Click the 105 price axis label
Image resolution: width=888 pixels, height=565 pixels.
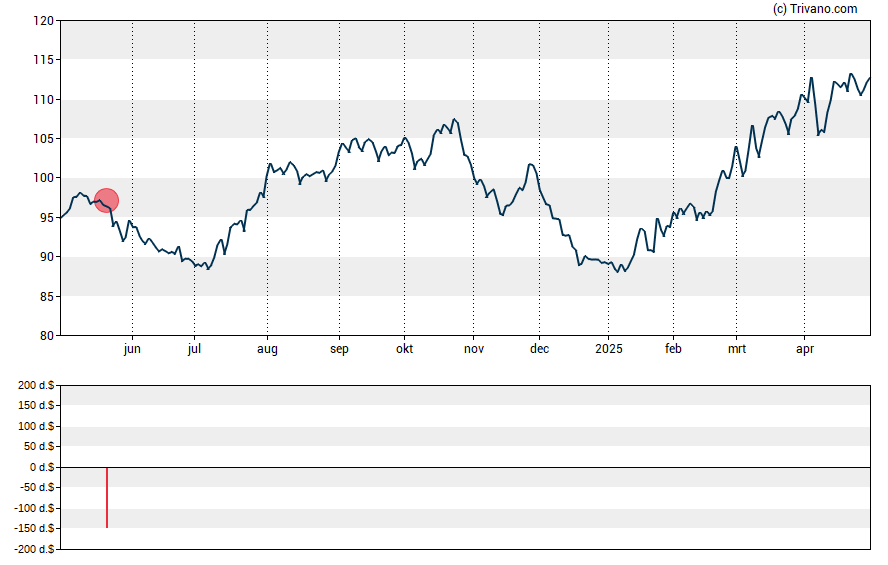tap(44, 139)
